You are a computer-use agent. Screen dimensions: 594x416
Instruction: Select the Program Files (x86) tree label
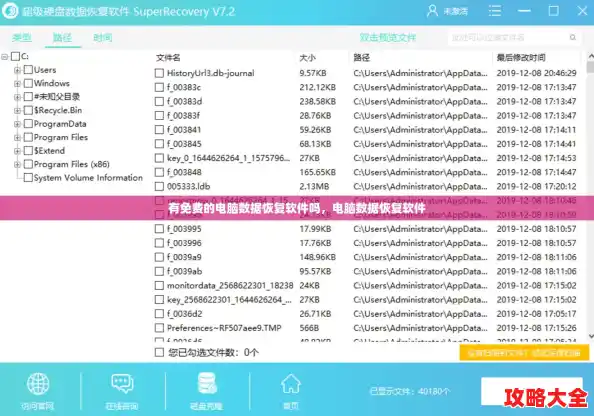coord(72,164)
